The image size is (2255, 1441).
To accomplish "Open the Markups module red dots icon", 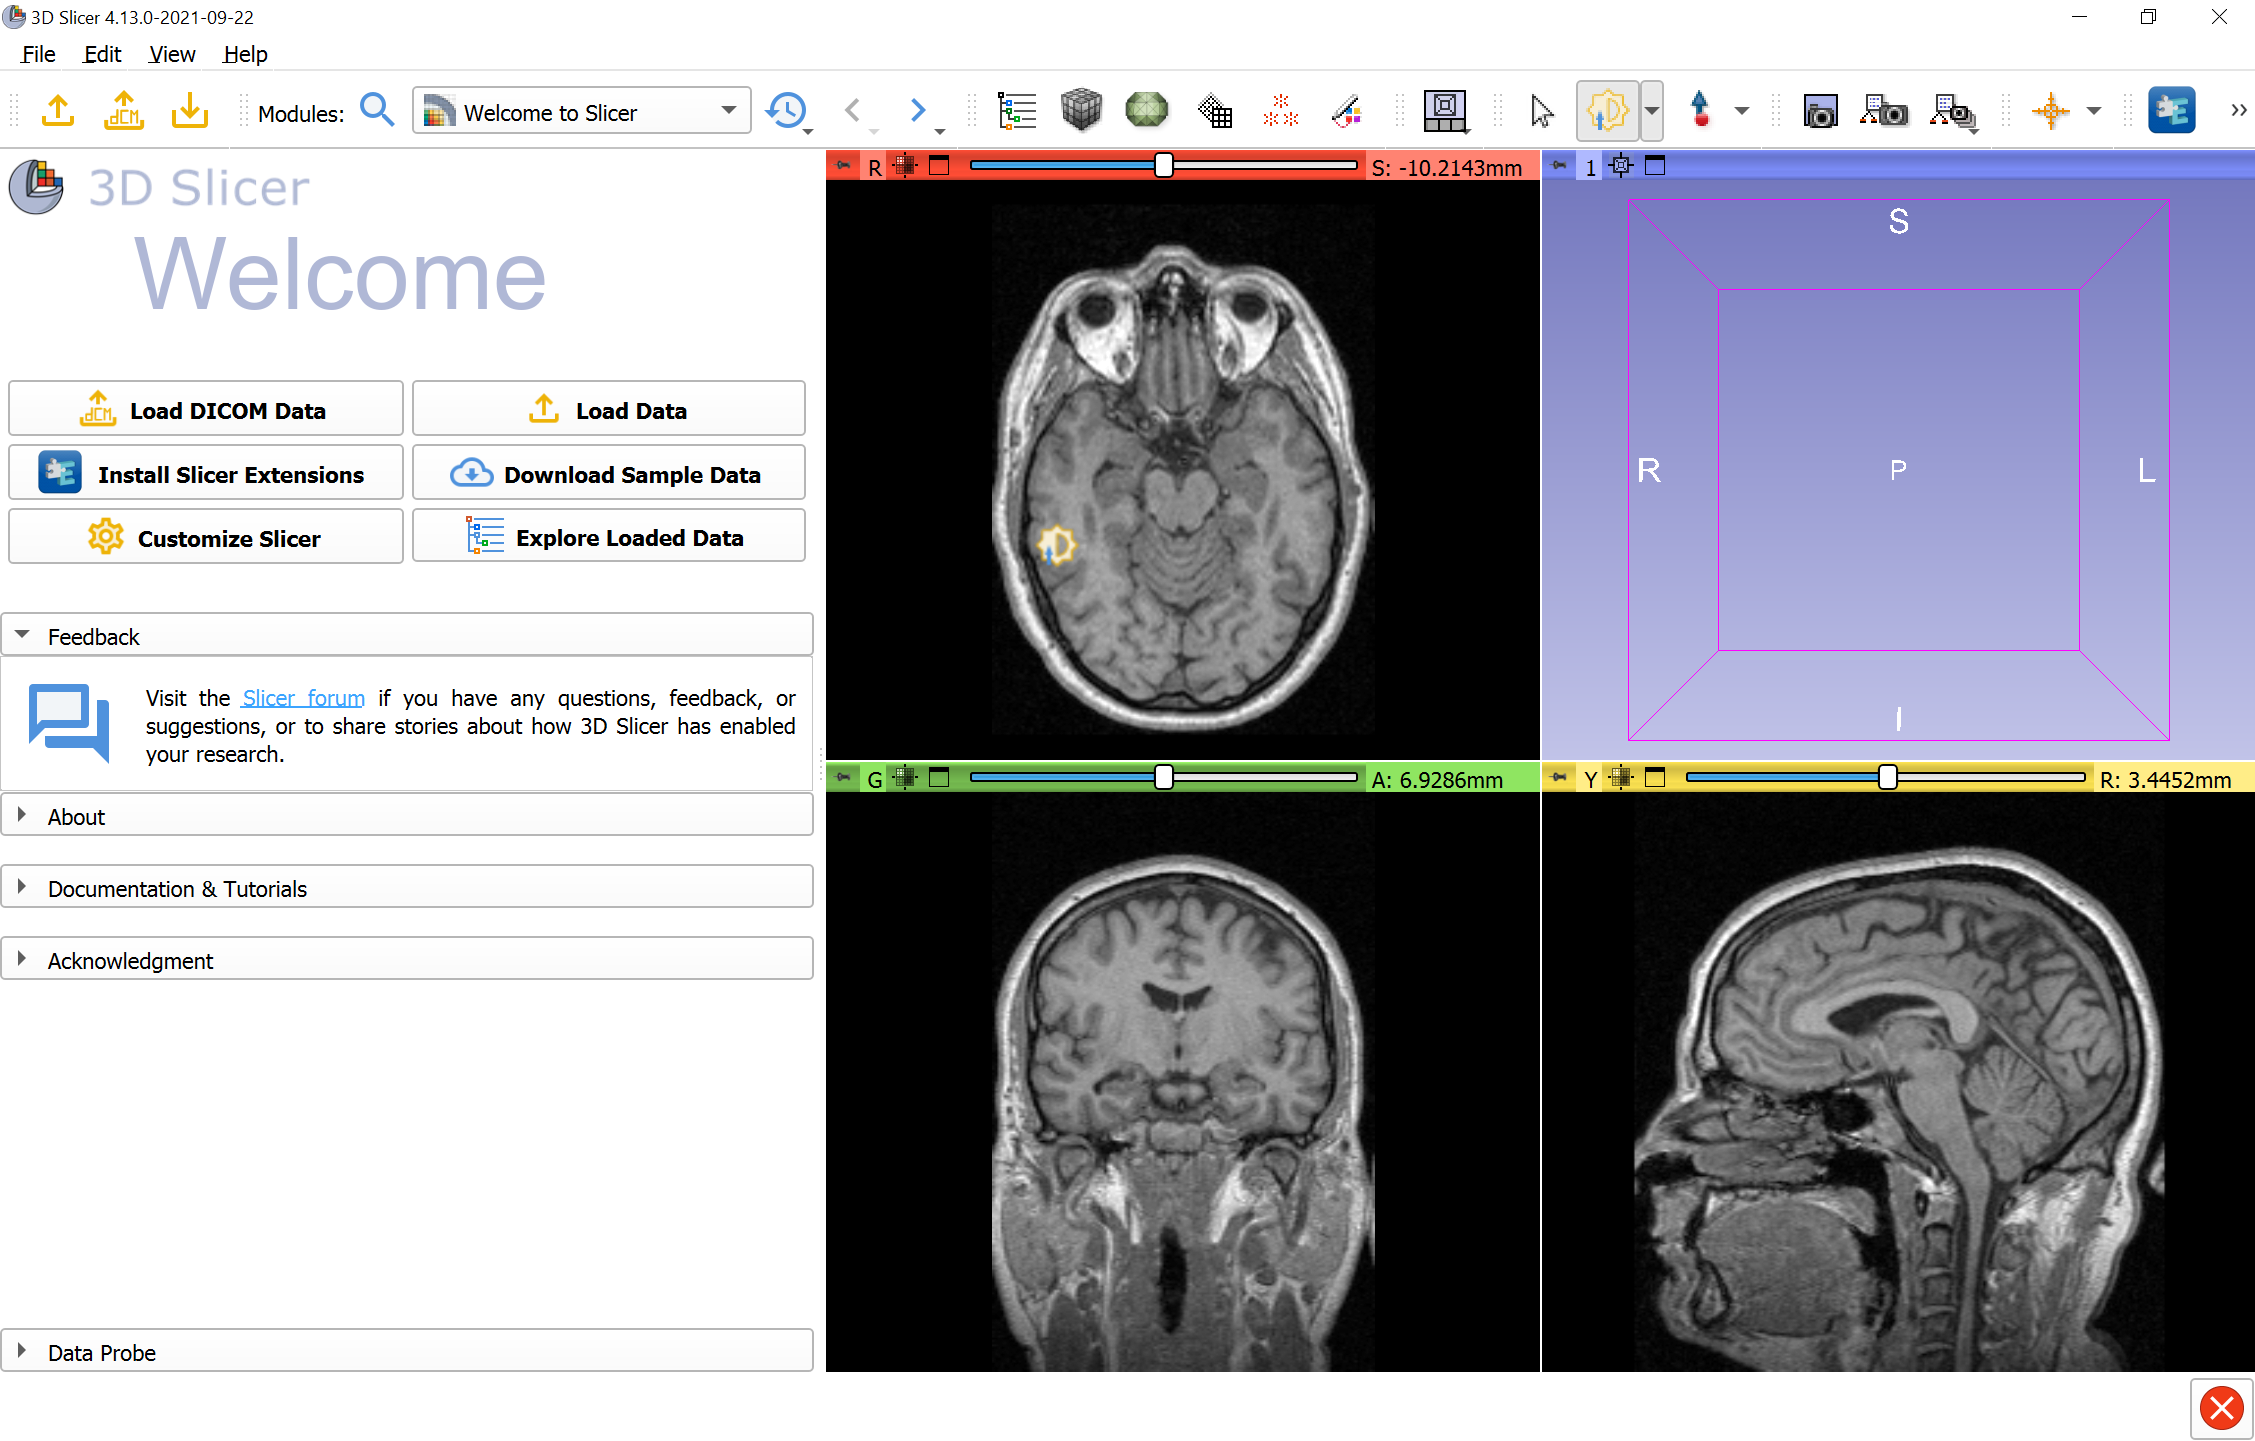I will tap(1280, 111).
